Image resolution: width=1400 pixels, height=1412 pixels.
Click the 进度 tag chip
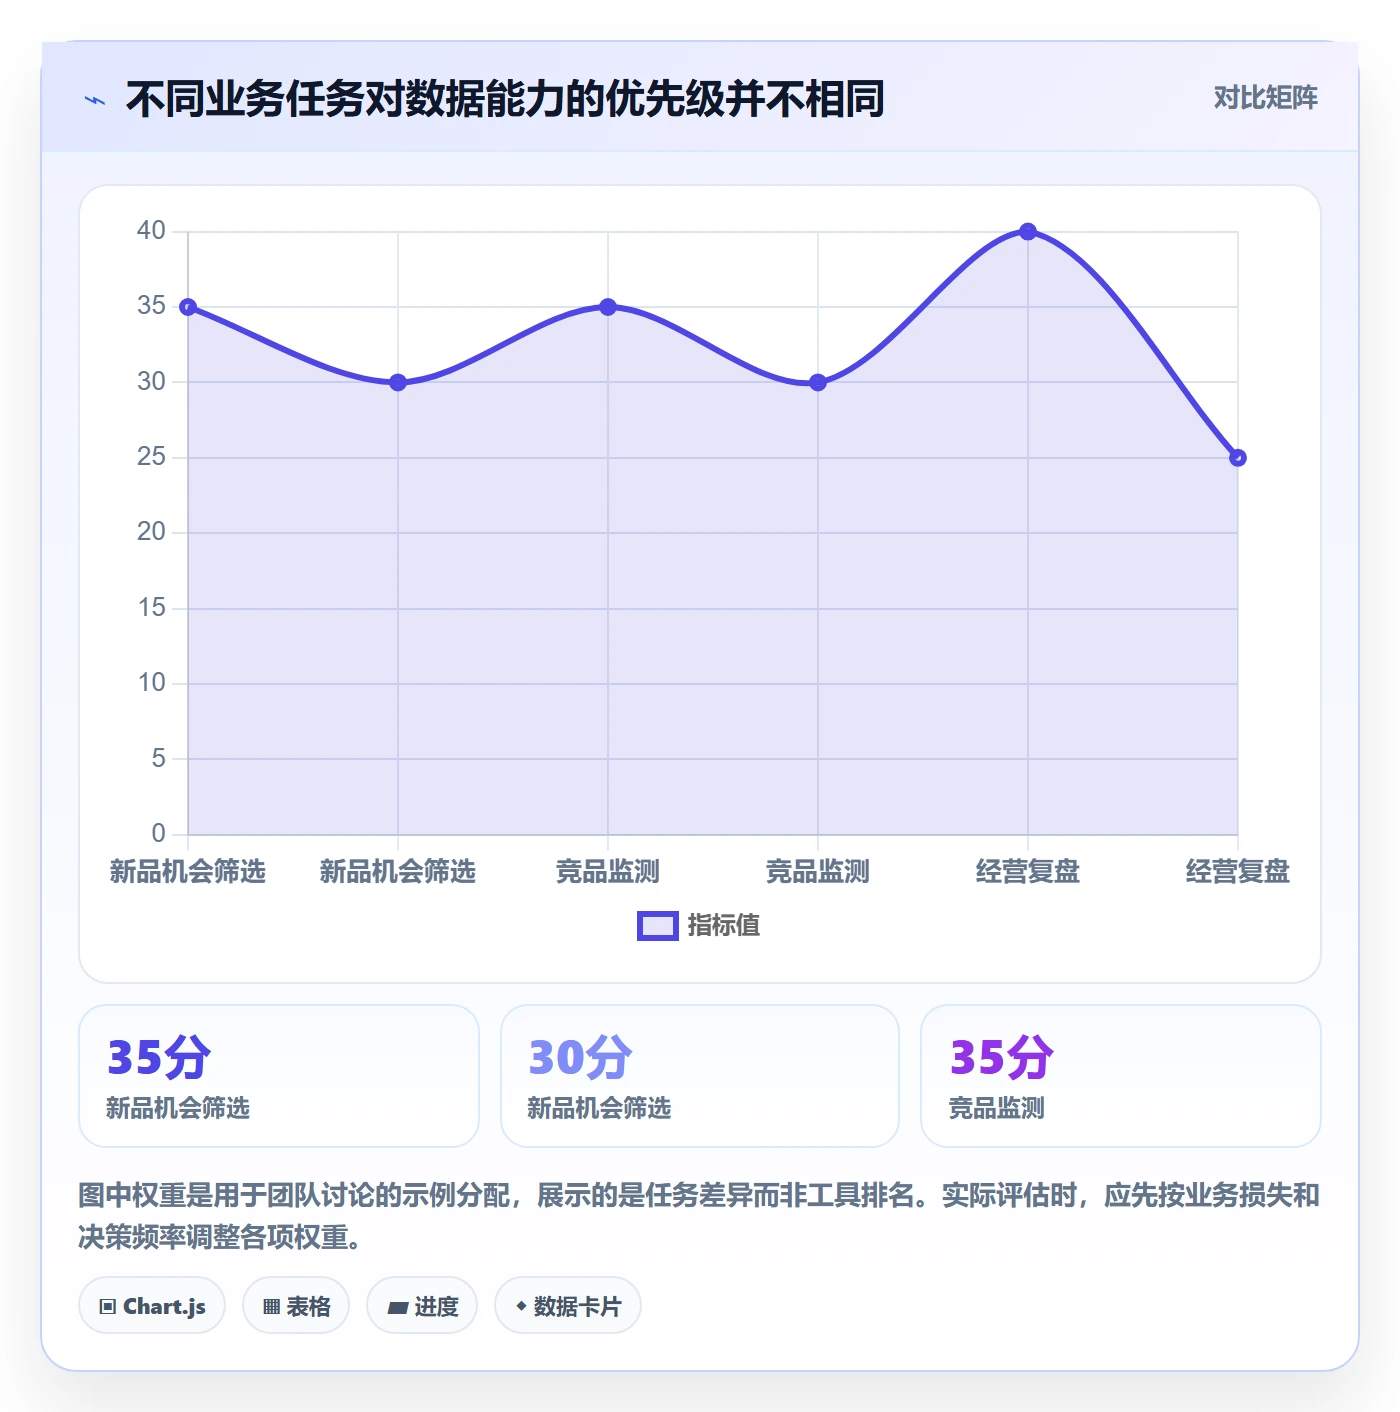(x=422, y=1305)
